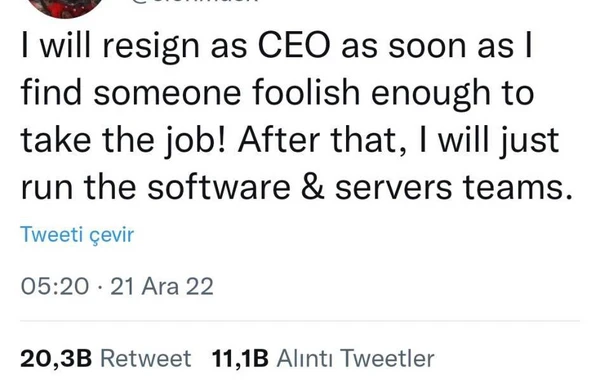Click the word teams ending the tweet

point(518,187)
